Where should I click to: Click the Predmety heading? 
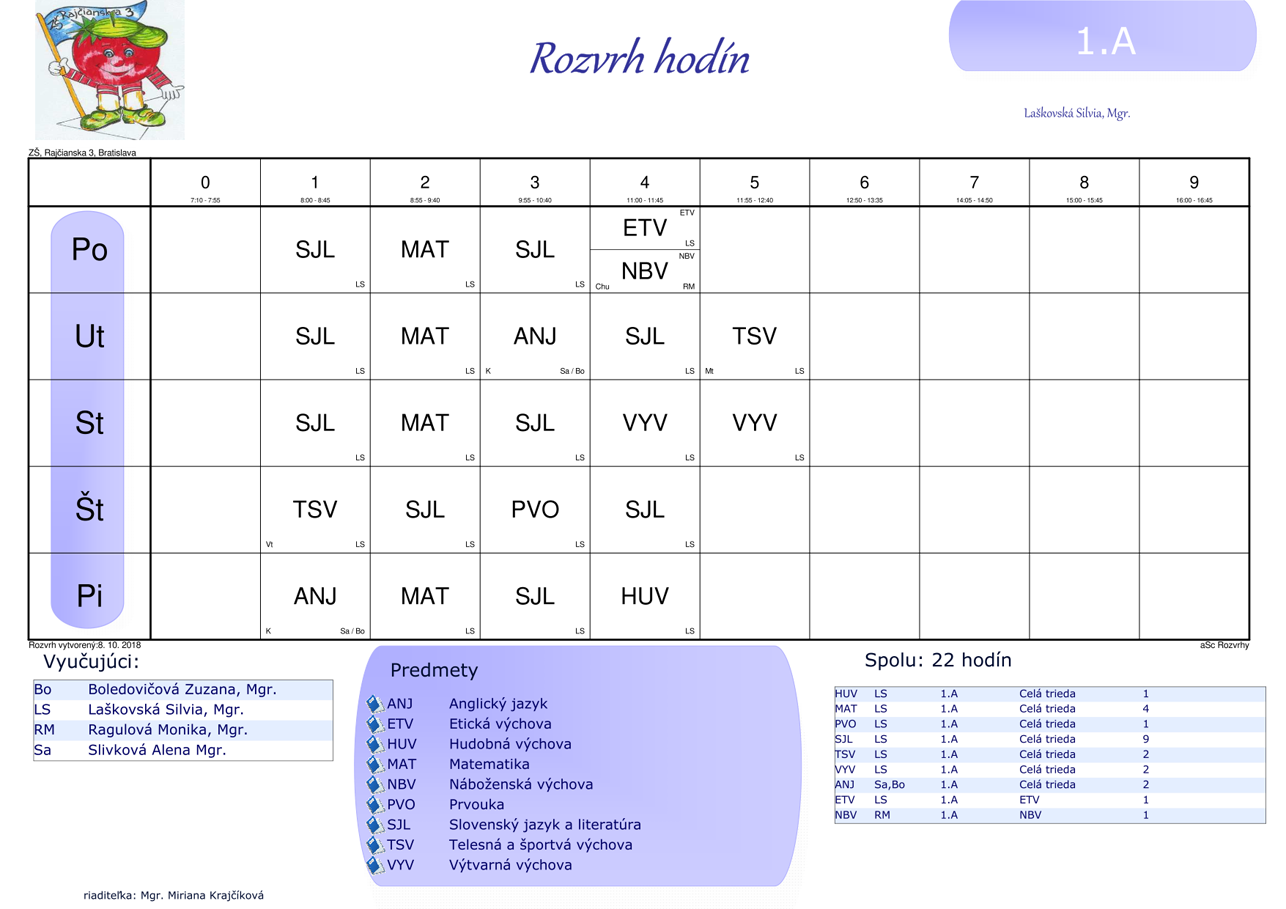[434, 670]
